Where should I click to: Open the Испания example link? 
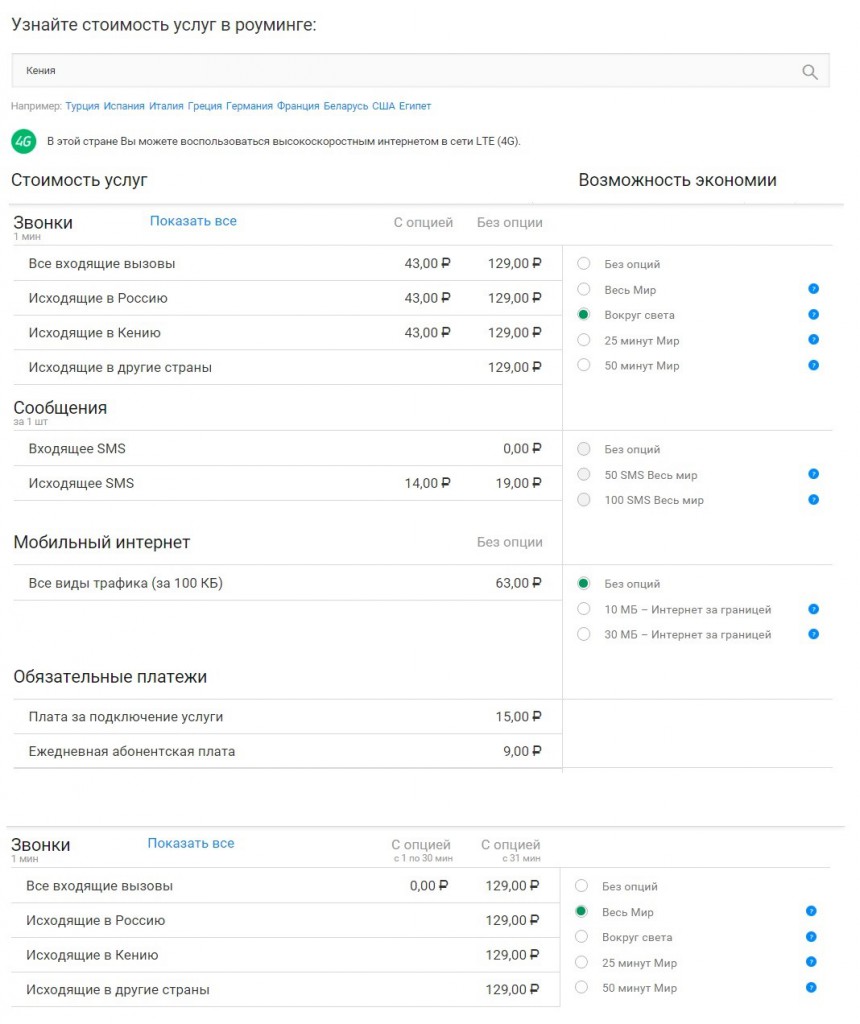click(124, 106)
